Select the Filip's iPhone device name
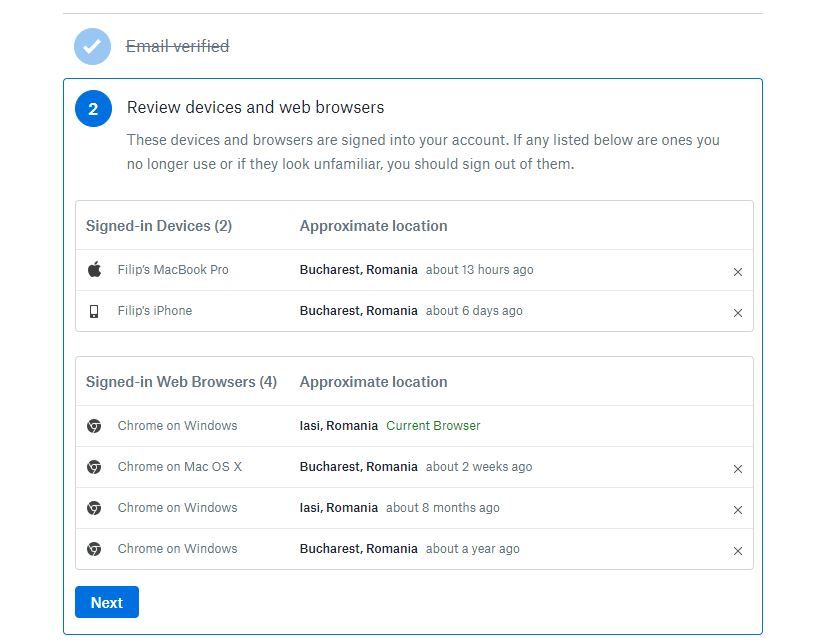The image size is (824, 643). click(154, 310)
